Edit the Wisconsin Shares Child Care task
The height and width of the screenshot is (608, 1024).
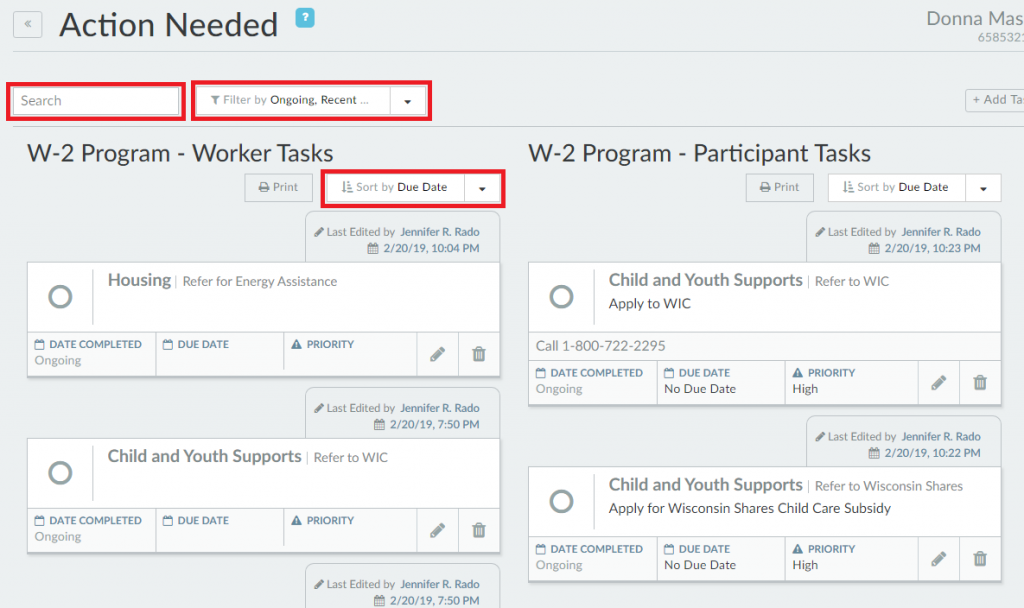click(938, 558)
